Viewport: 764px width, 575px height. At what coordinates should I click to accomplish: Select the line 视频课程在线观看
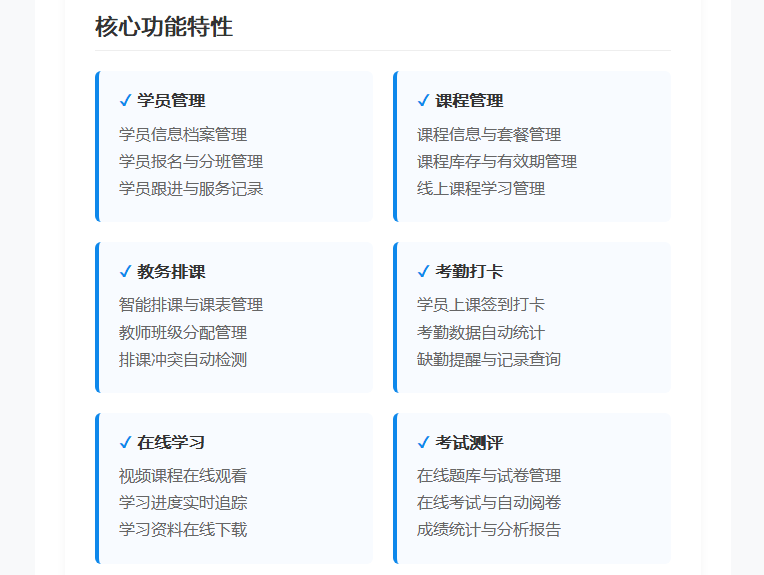pyautogui.click(x=183, y=476)
